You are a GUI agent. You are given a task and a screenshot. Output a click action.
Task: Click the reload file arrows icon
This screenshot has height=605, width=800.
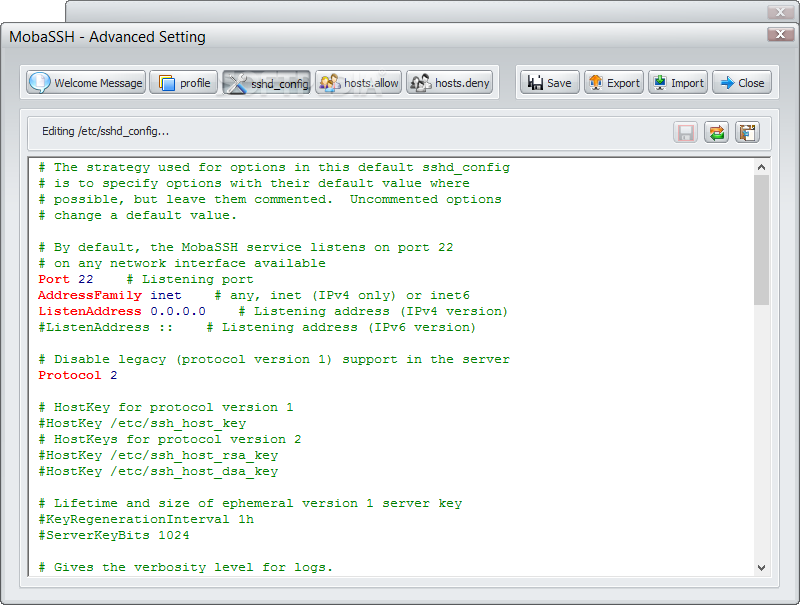pos(716,133)
